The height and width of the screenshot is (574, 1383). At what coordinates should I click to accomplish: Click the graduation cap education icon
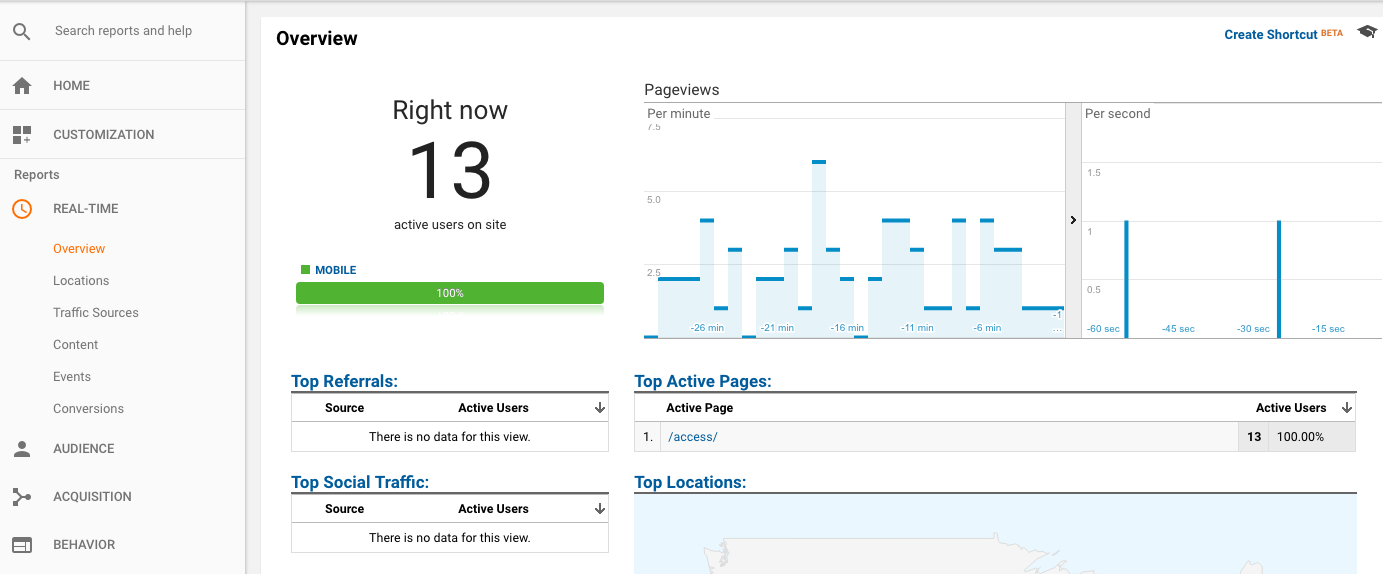1366,33
